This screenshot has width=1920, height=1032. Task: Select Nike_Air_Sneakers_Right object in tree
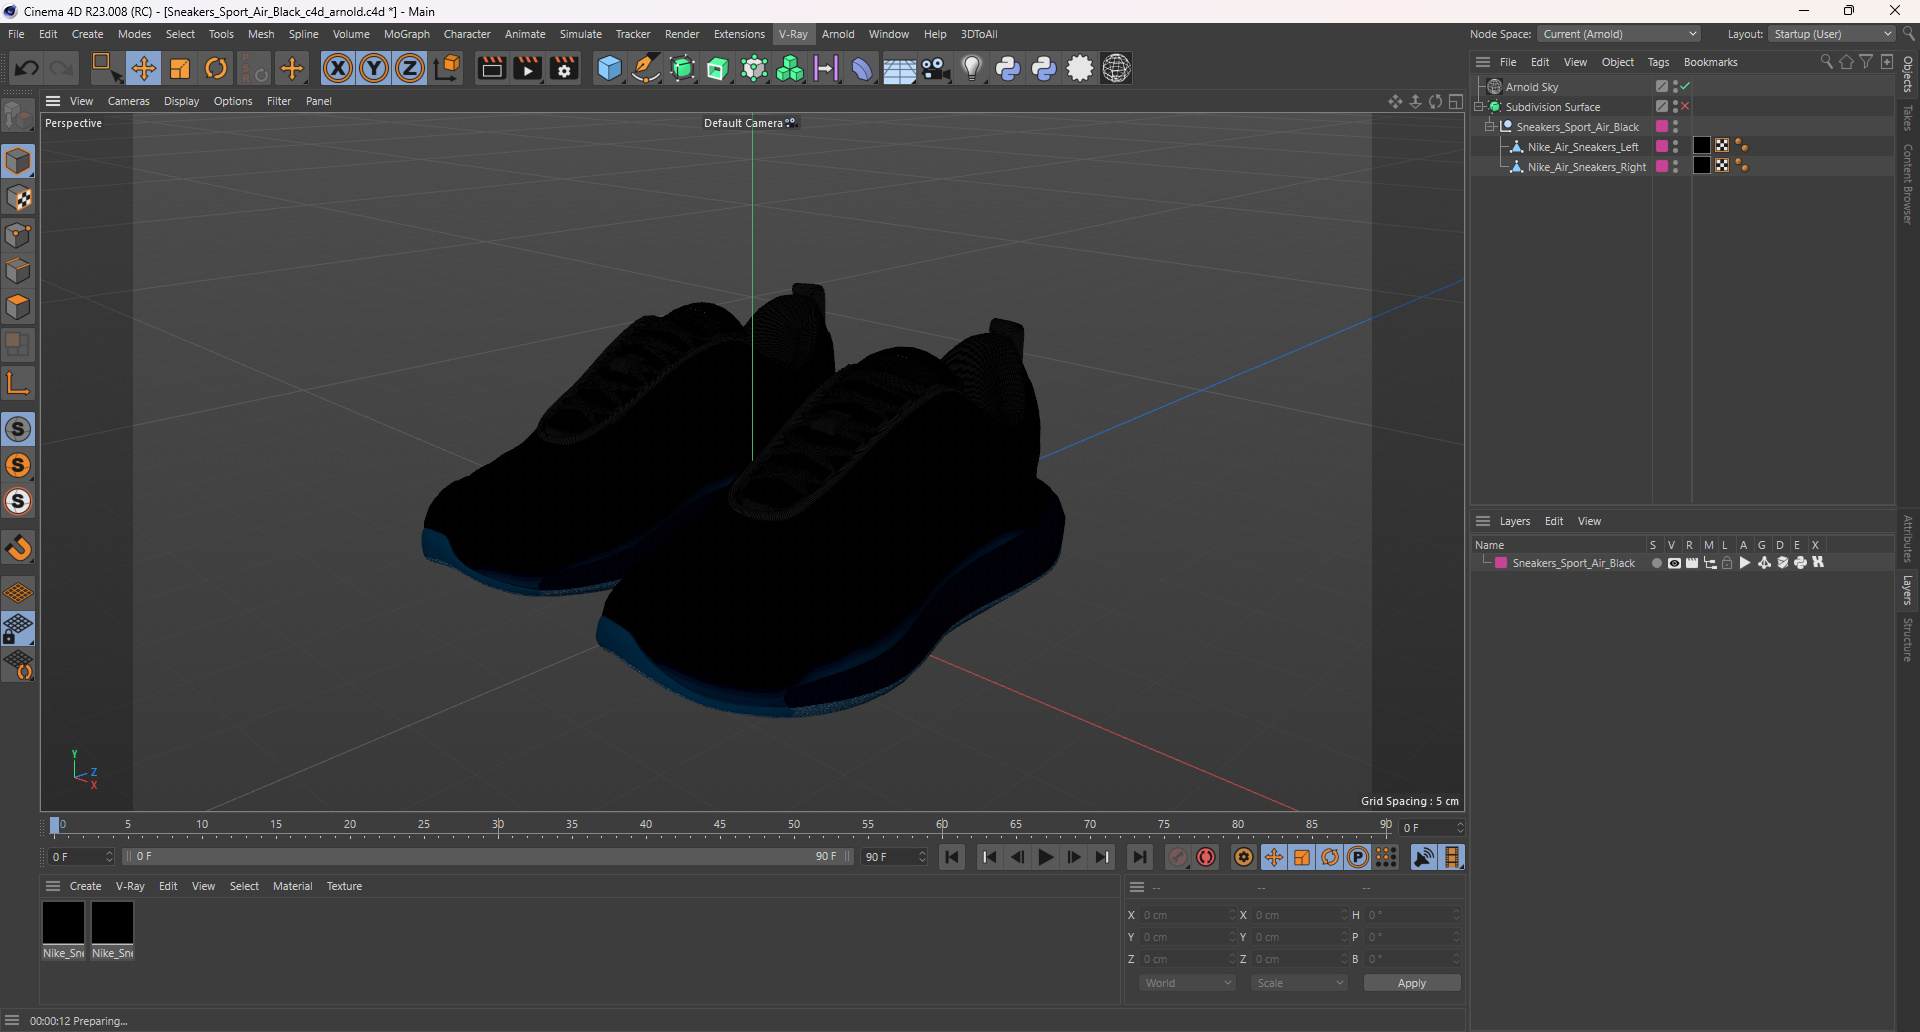click(1586, 167)
